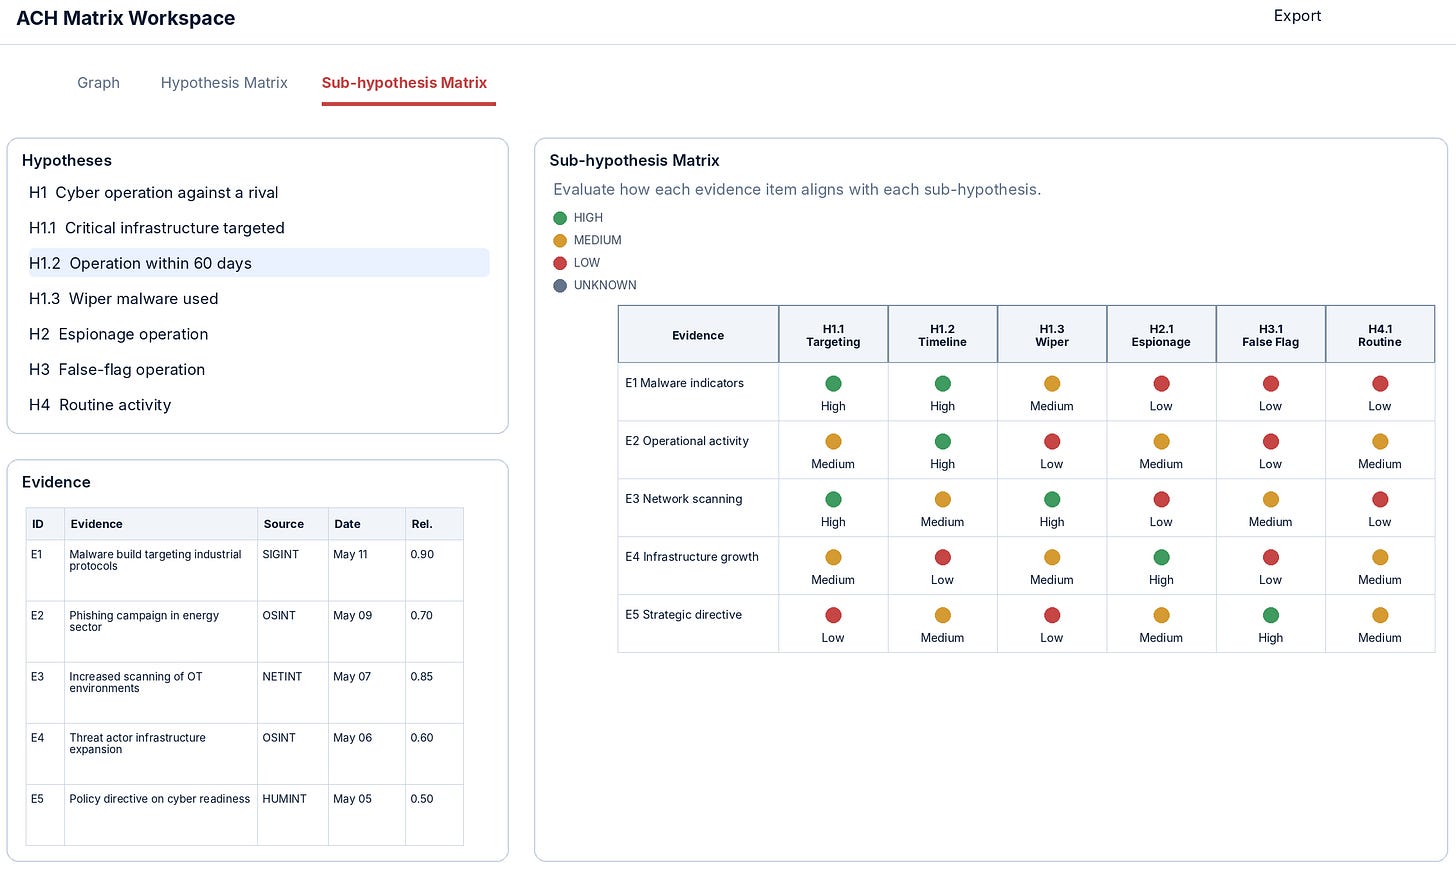
Task: Select the red dot for E2 under H1.3 Wiper
Action: click(1052, 441)
